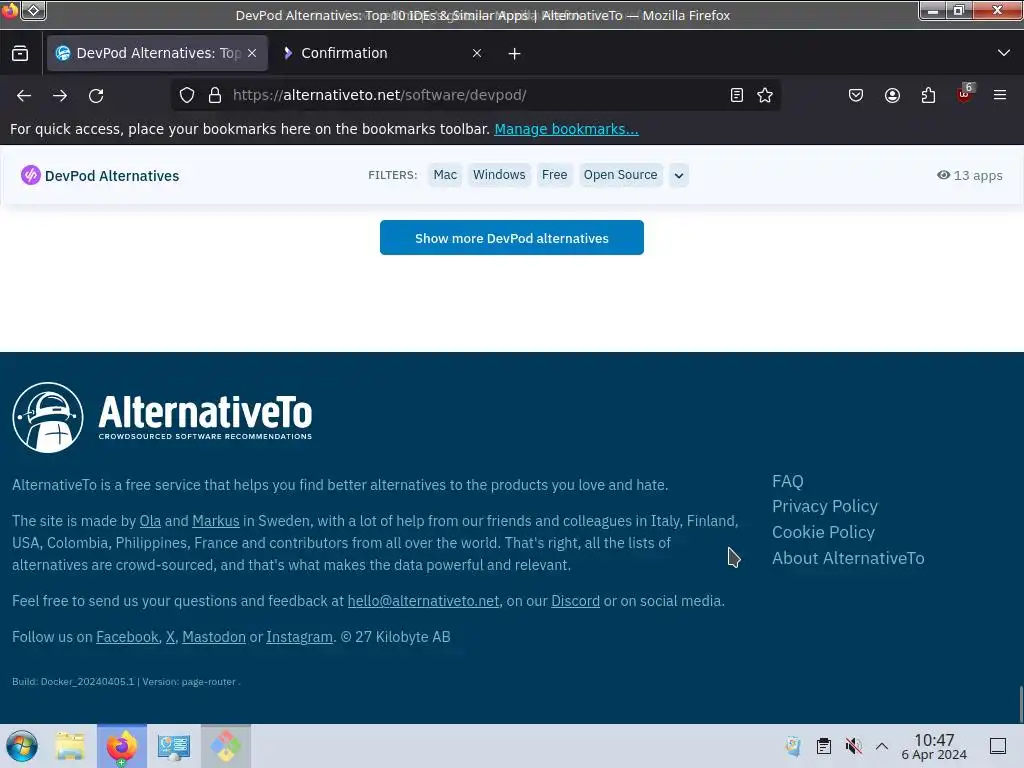Open the Start menu button in taskbar
The image size is (1024, 768).
coord(22,746)
